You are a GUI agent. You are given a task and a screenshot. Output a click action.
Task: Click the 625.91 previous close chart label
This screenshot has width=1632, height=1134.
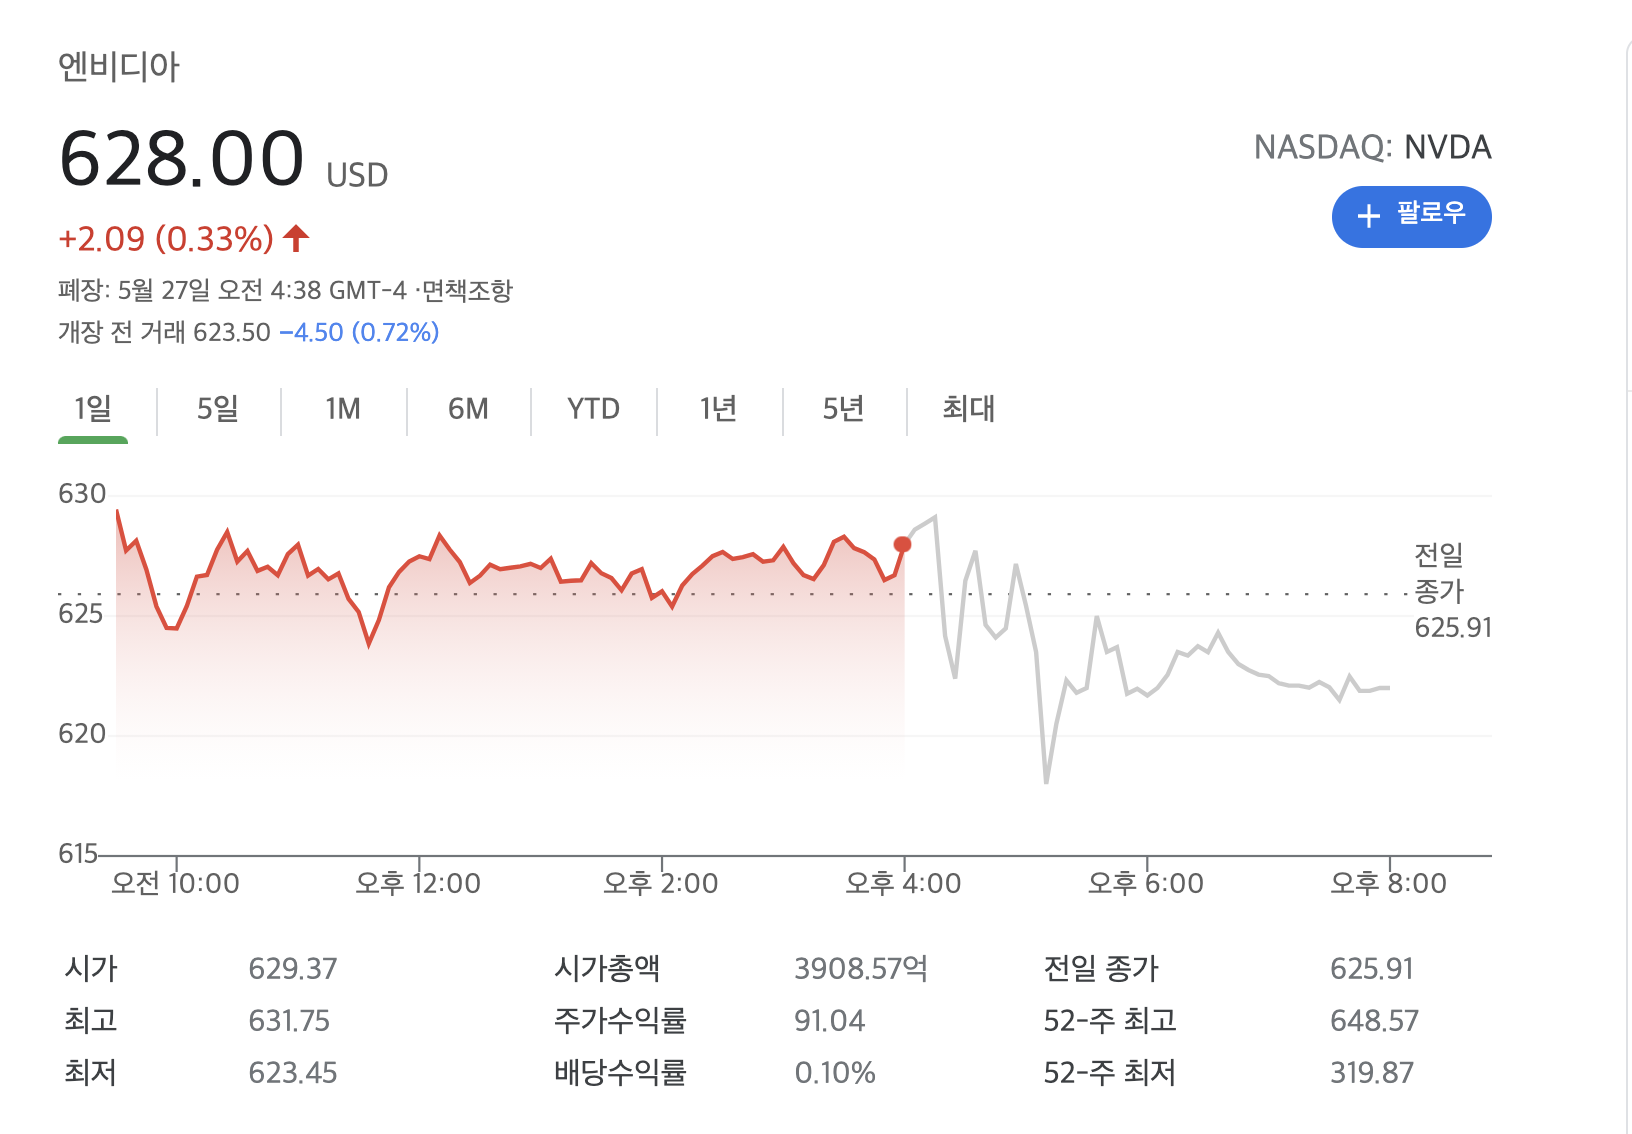pyautogui.click(x=1453, y=628)
